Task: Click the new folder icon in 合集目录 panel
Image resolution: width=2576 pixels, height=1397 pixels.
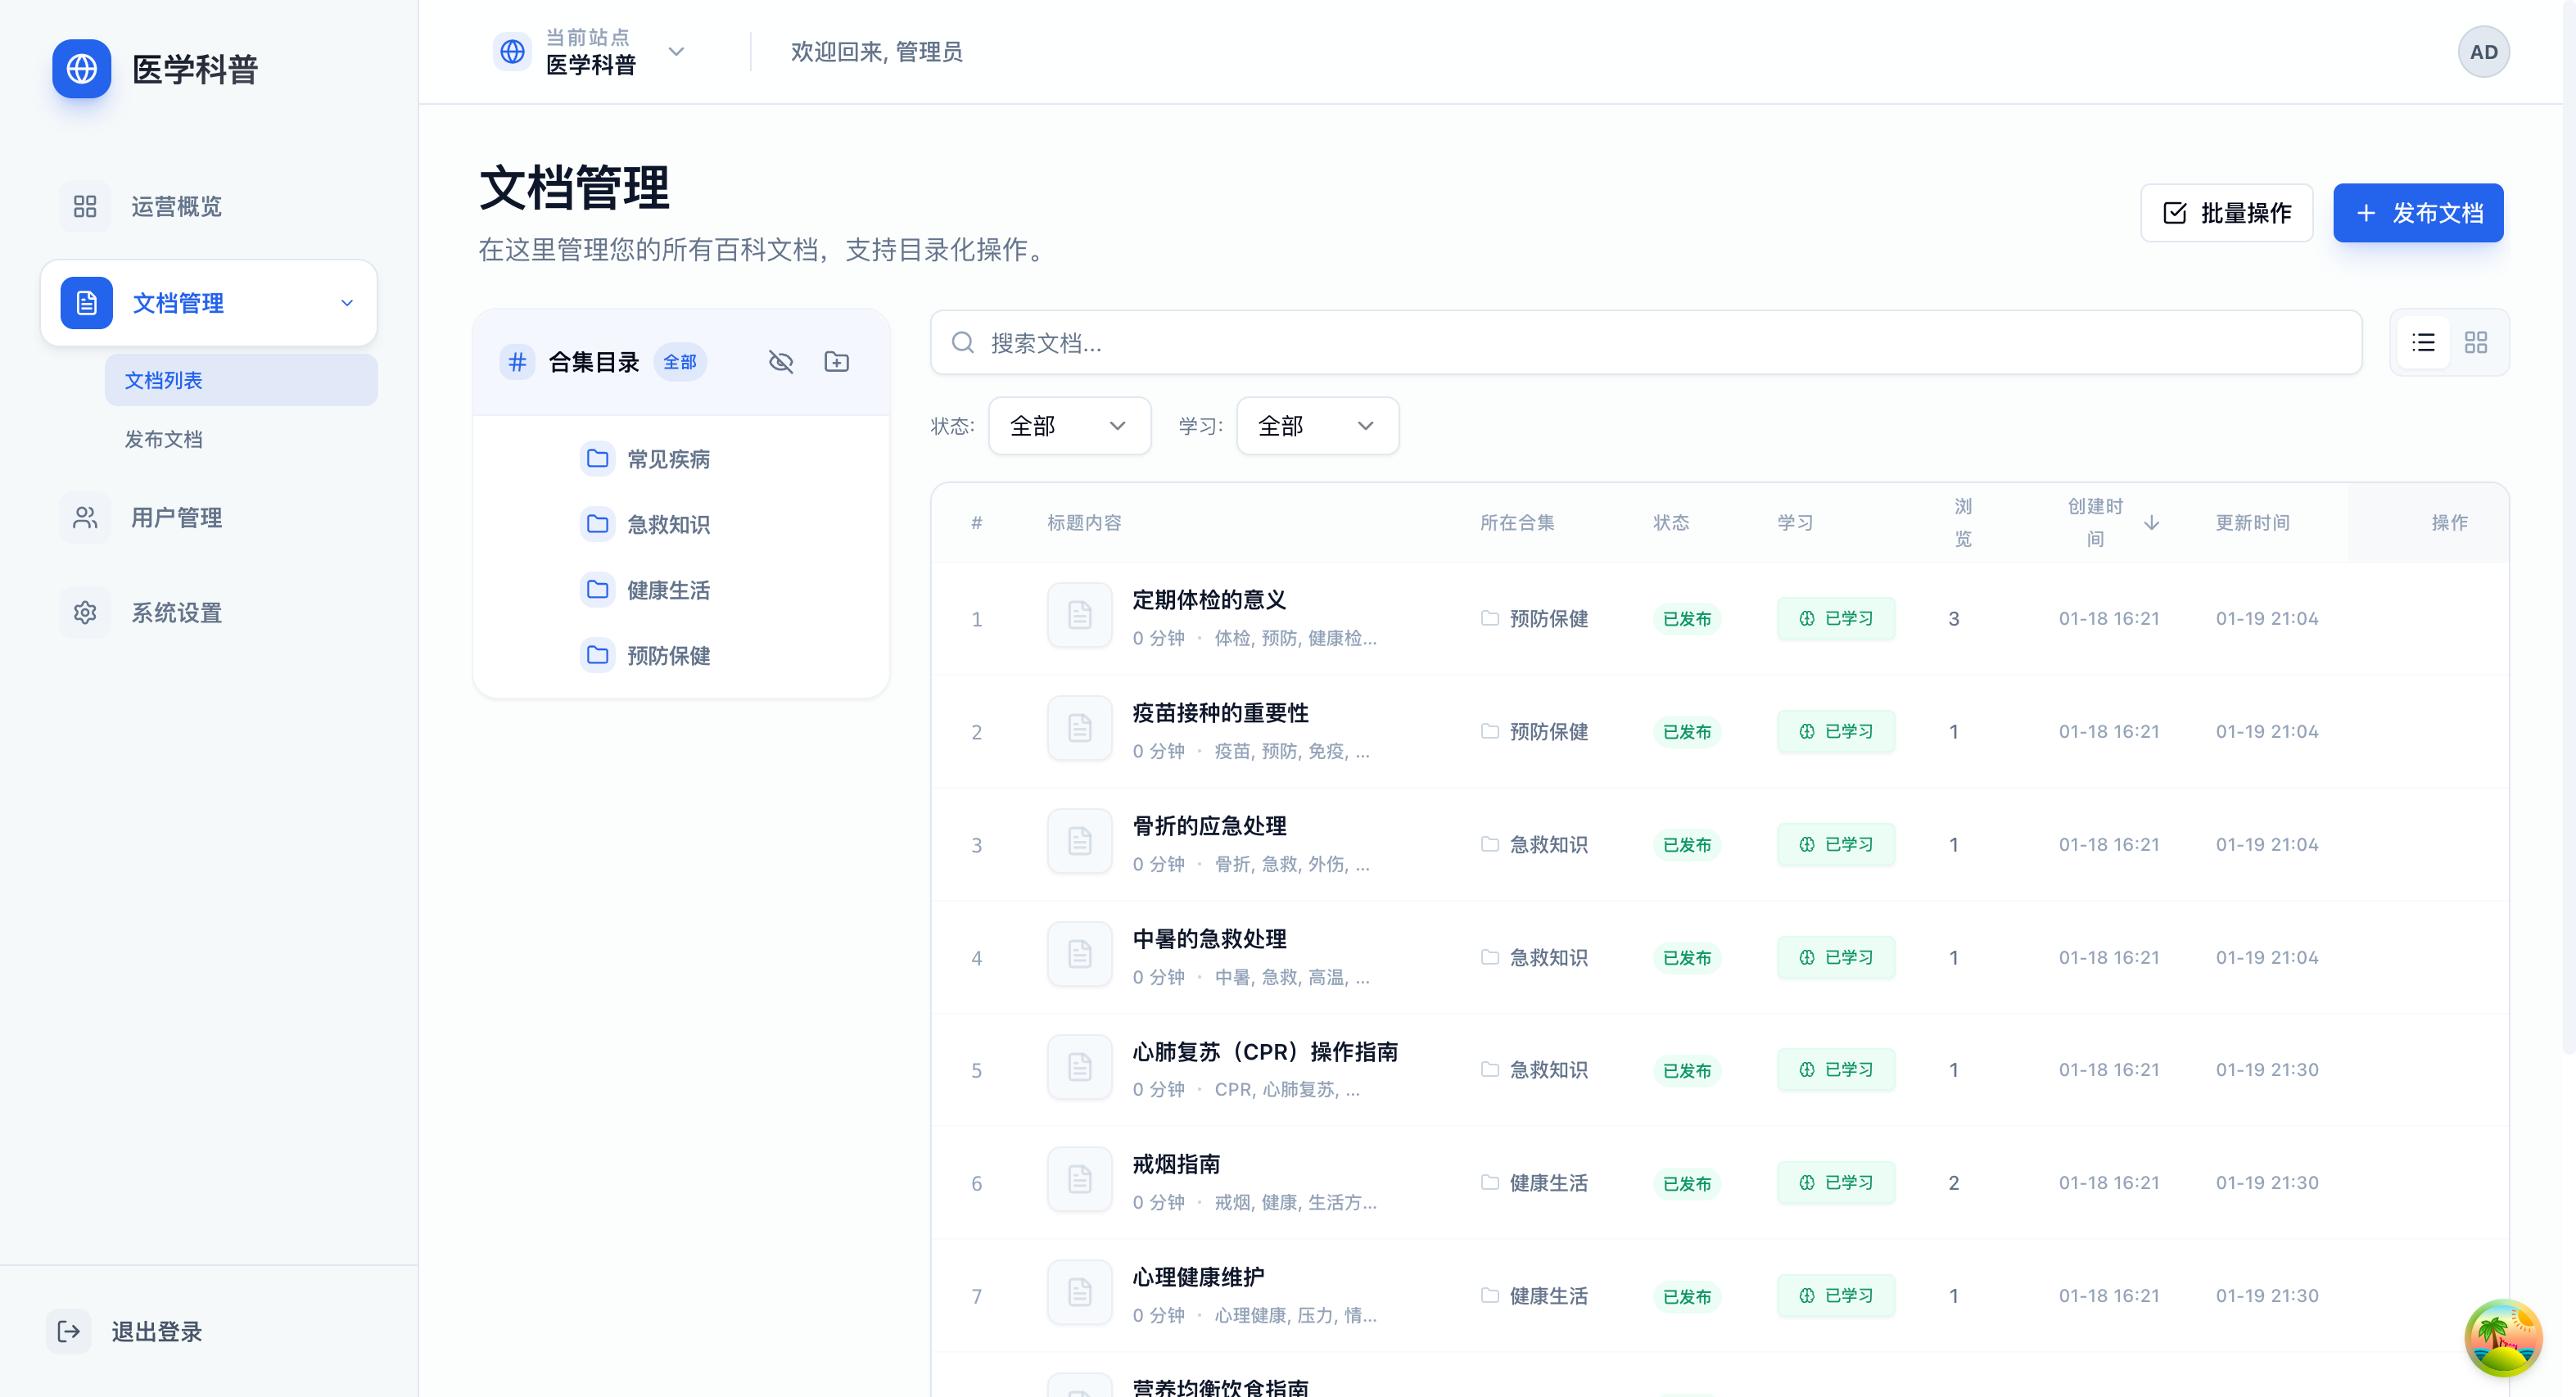Action: 836,361
